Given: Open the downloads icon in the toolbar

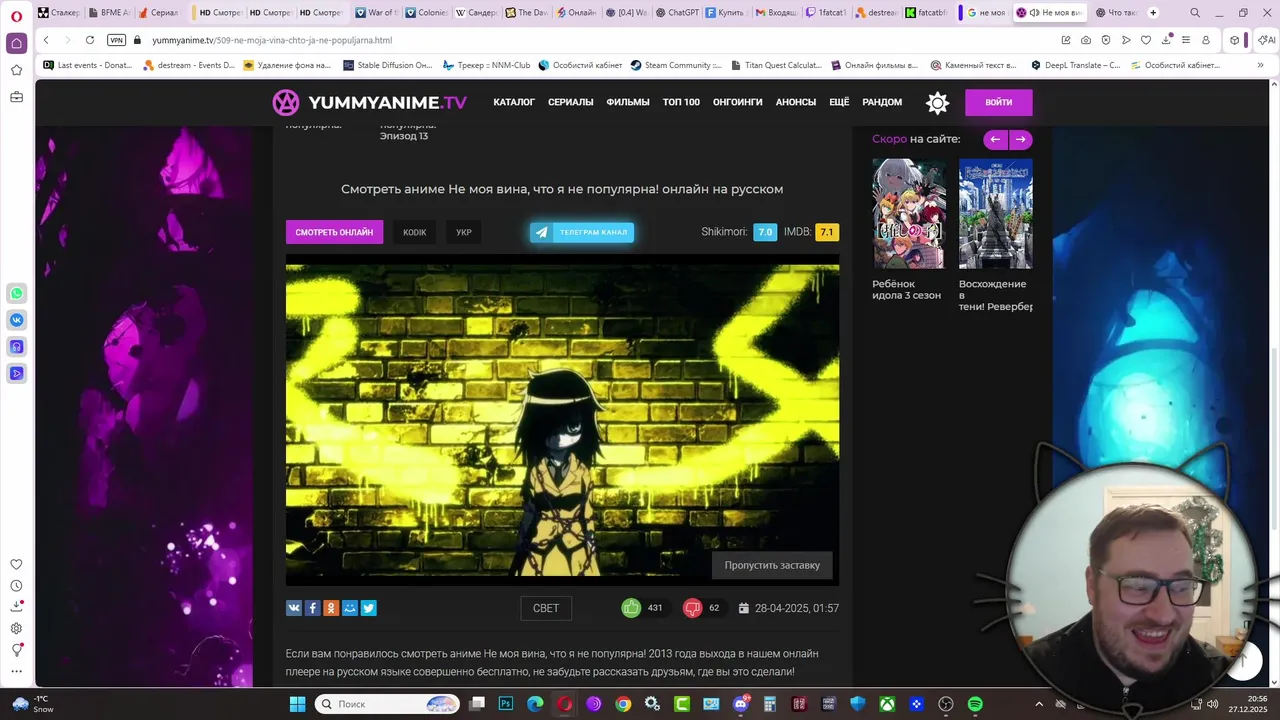Looking at the screenshot, I should click(x=1166, y=40).
